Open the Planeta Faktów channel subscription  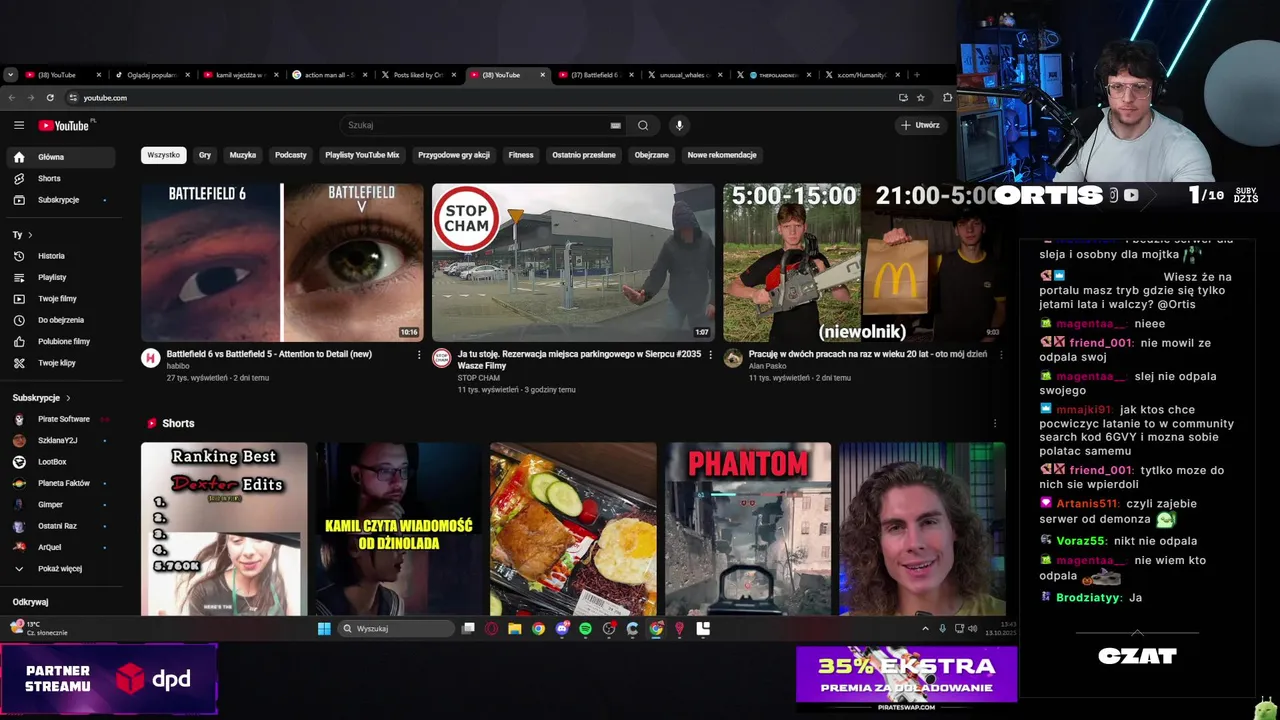click(62, 483)
